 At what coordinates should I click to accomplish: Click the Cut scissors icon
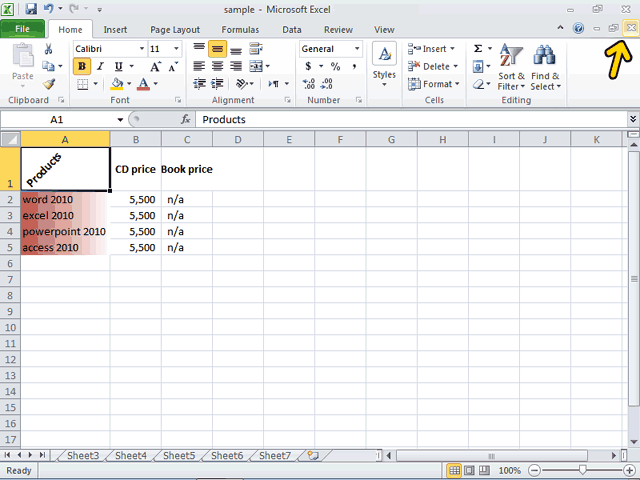tap(48, 49)
